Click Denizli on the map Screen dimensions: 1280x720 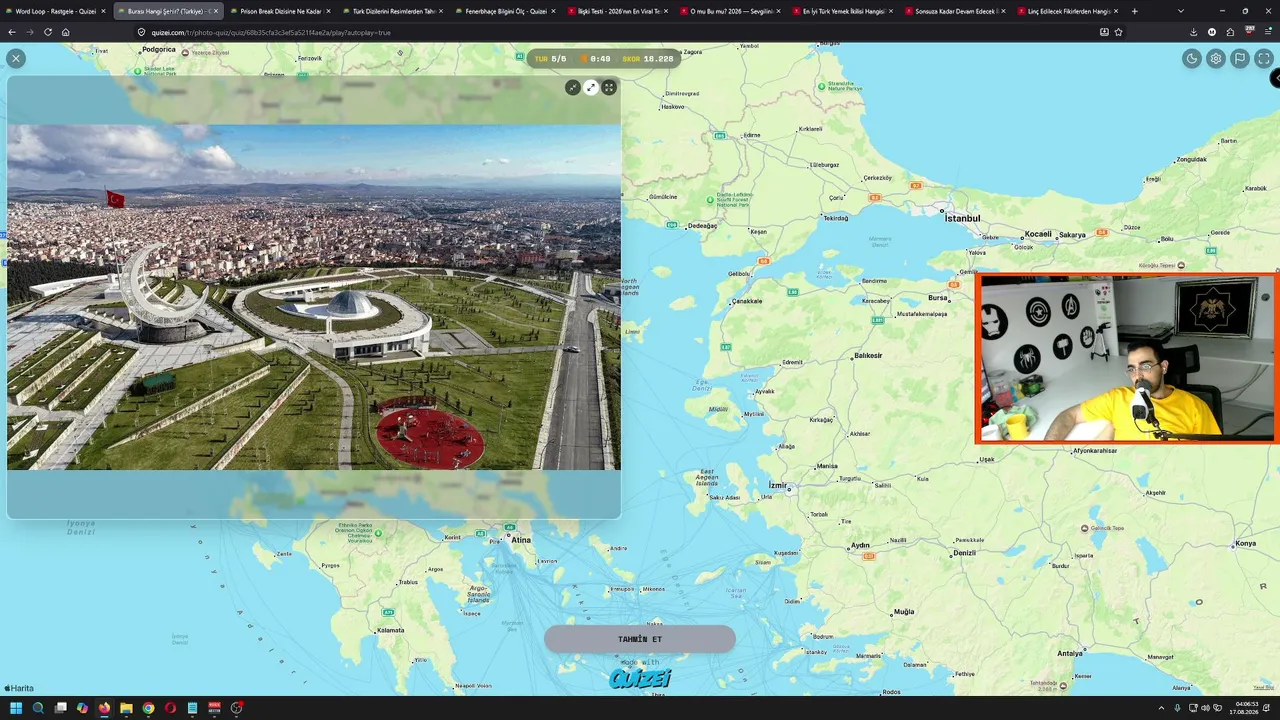click(x=964, y=553)
